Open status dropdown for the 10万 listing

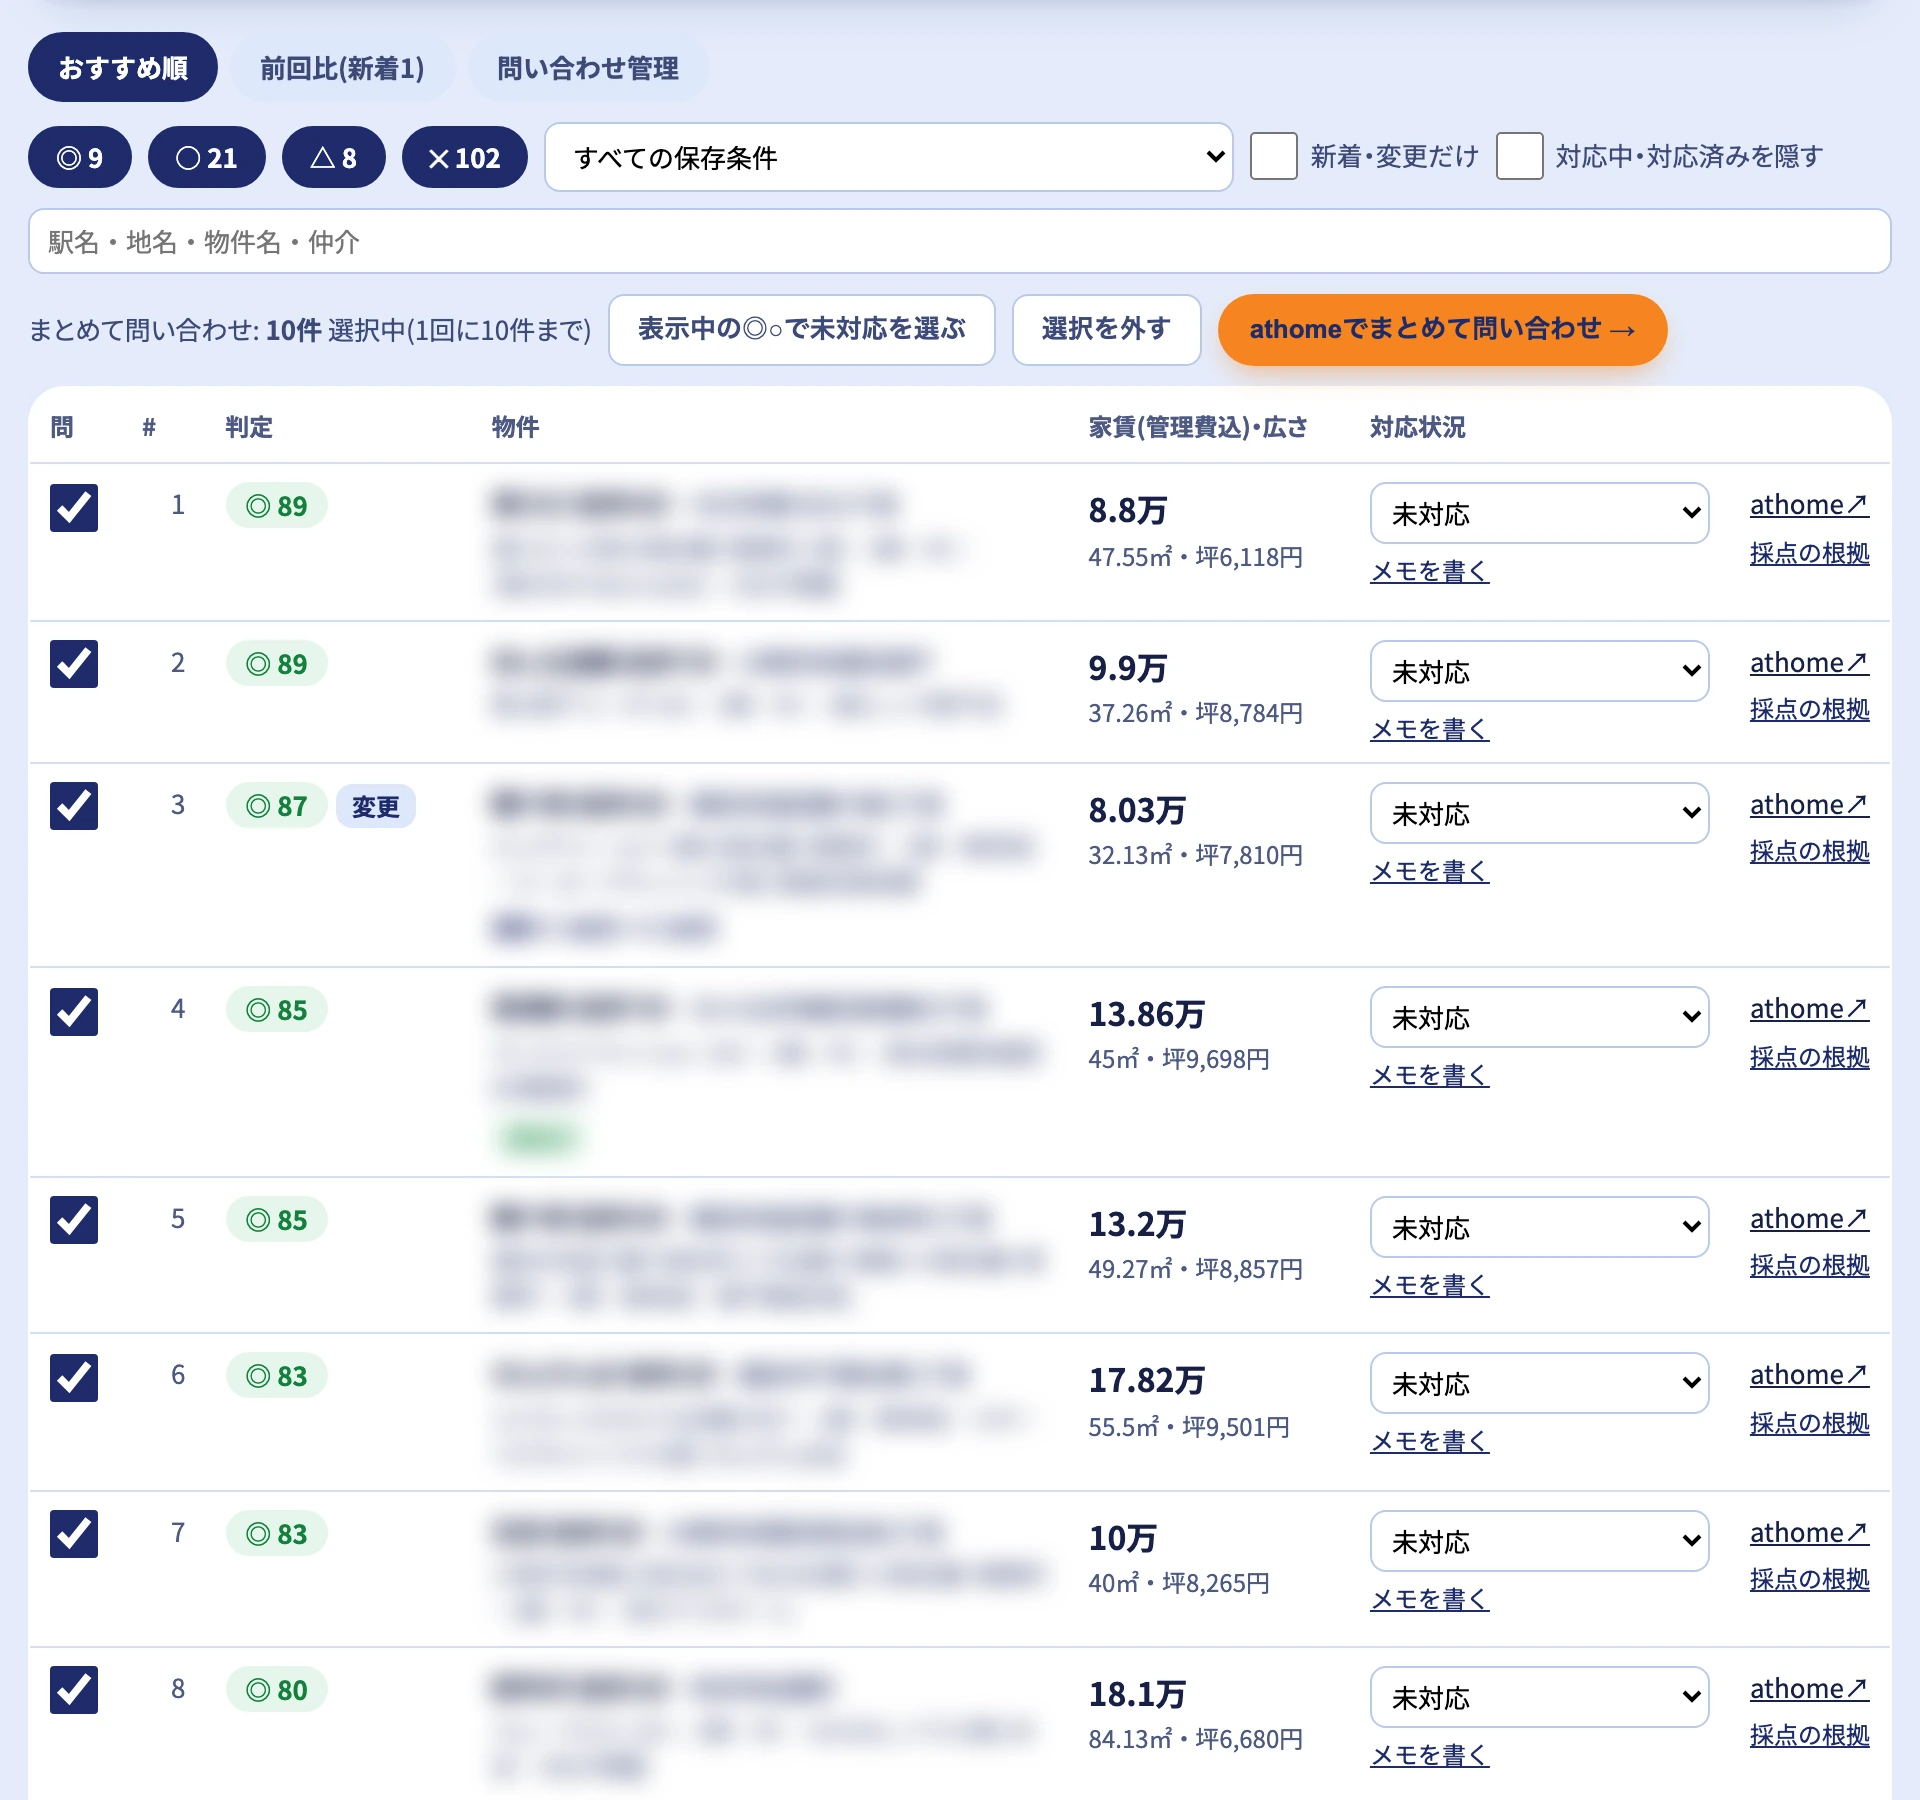[1540, 1541]
